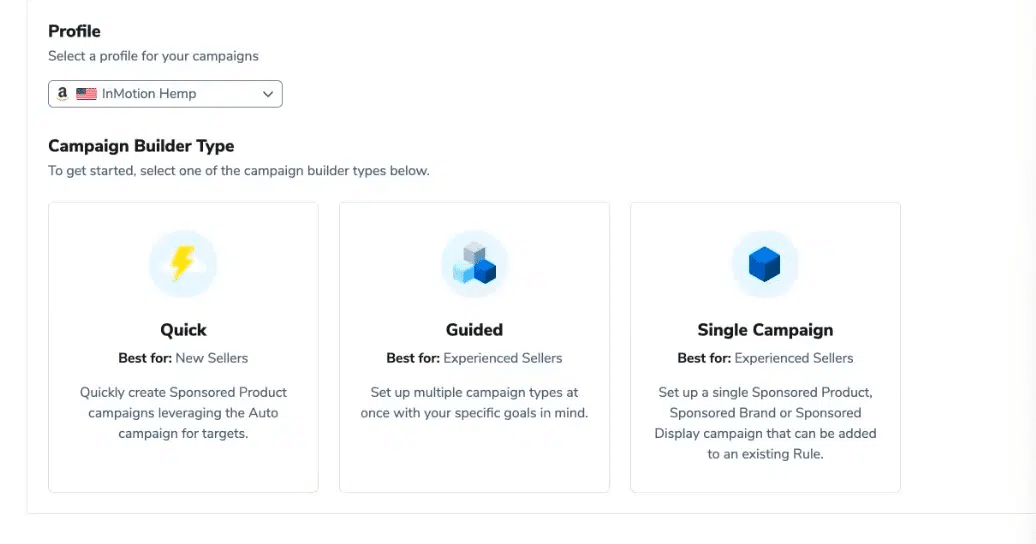Click the Amazon logo in profile selector

click(x=63, y=94)
